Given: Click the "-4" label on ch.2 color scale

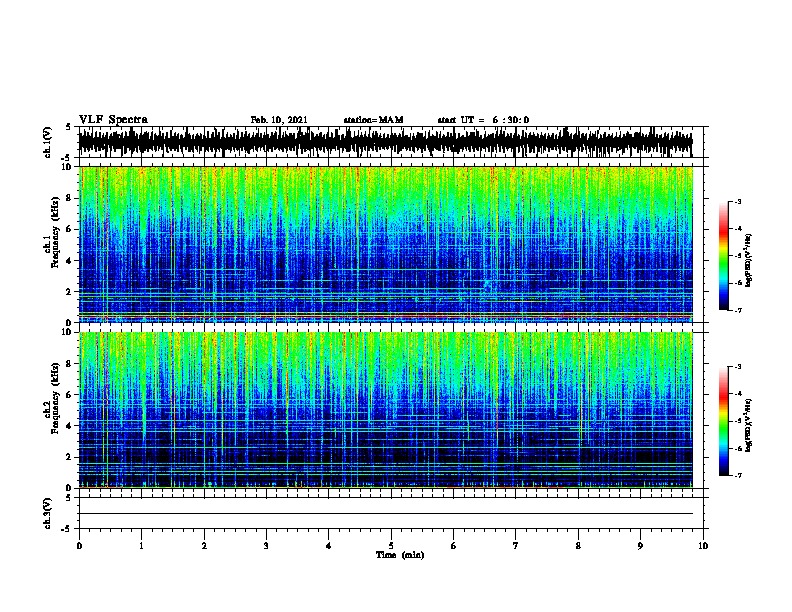Looking at the screenshot, I should coord(738,394).
